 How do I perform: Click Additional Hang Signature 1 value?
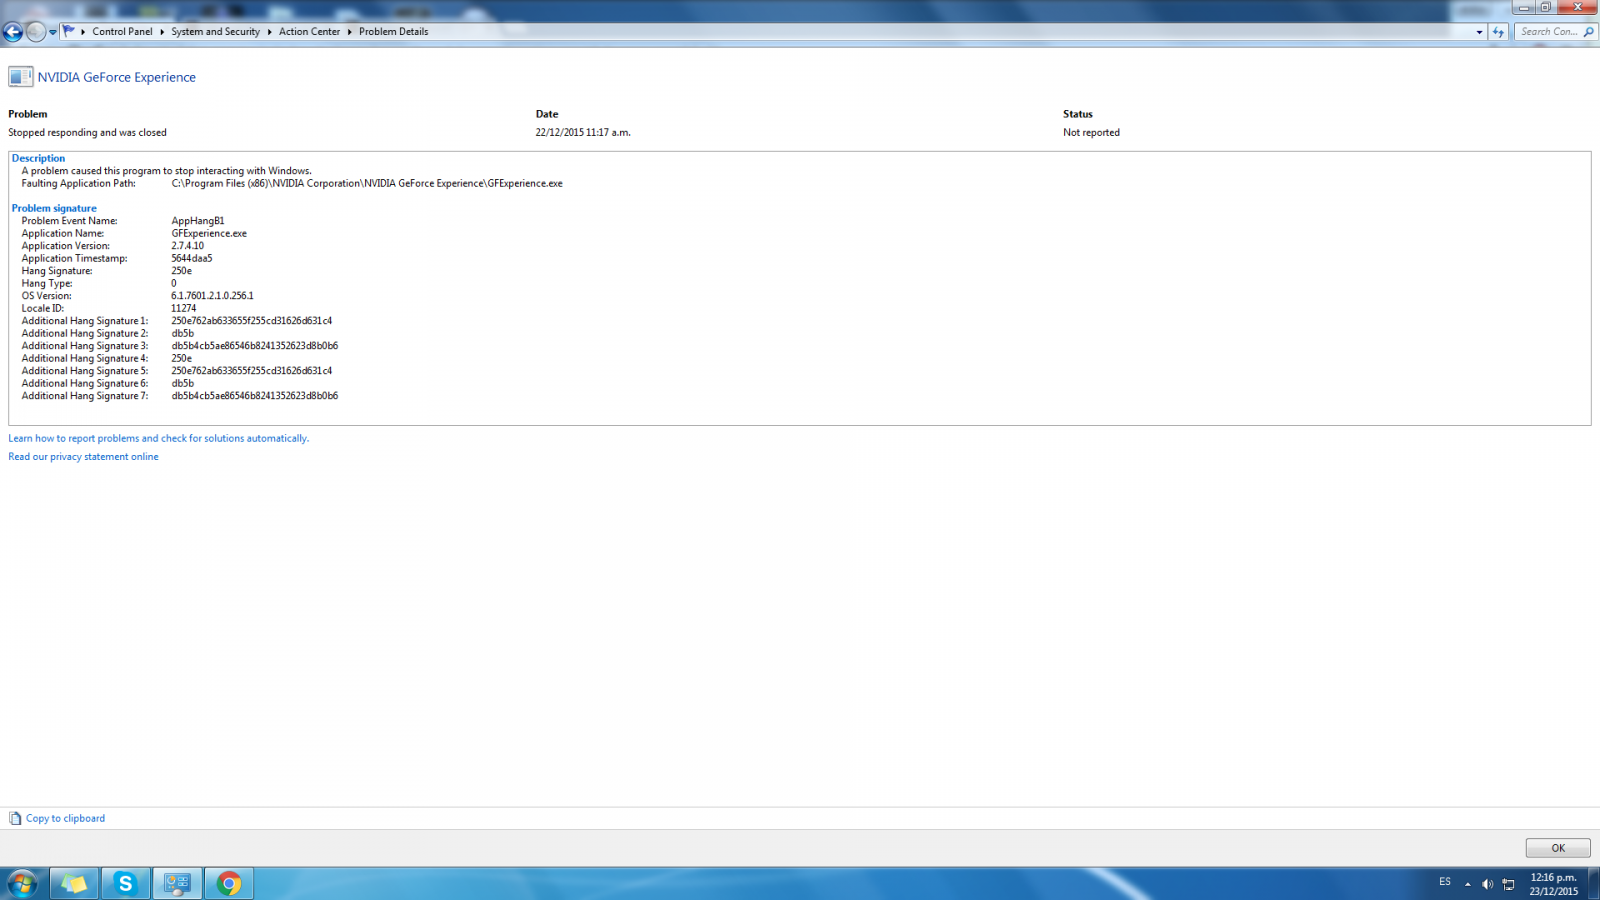[251, 321]
